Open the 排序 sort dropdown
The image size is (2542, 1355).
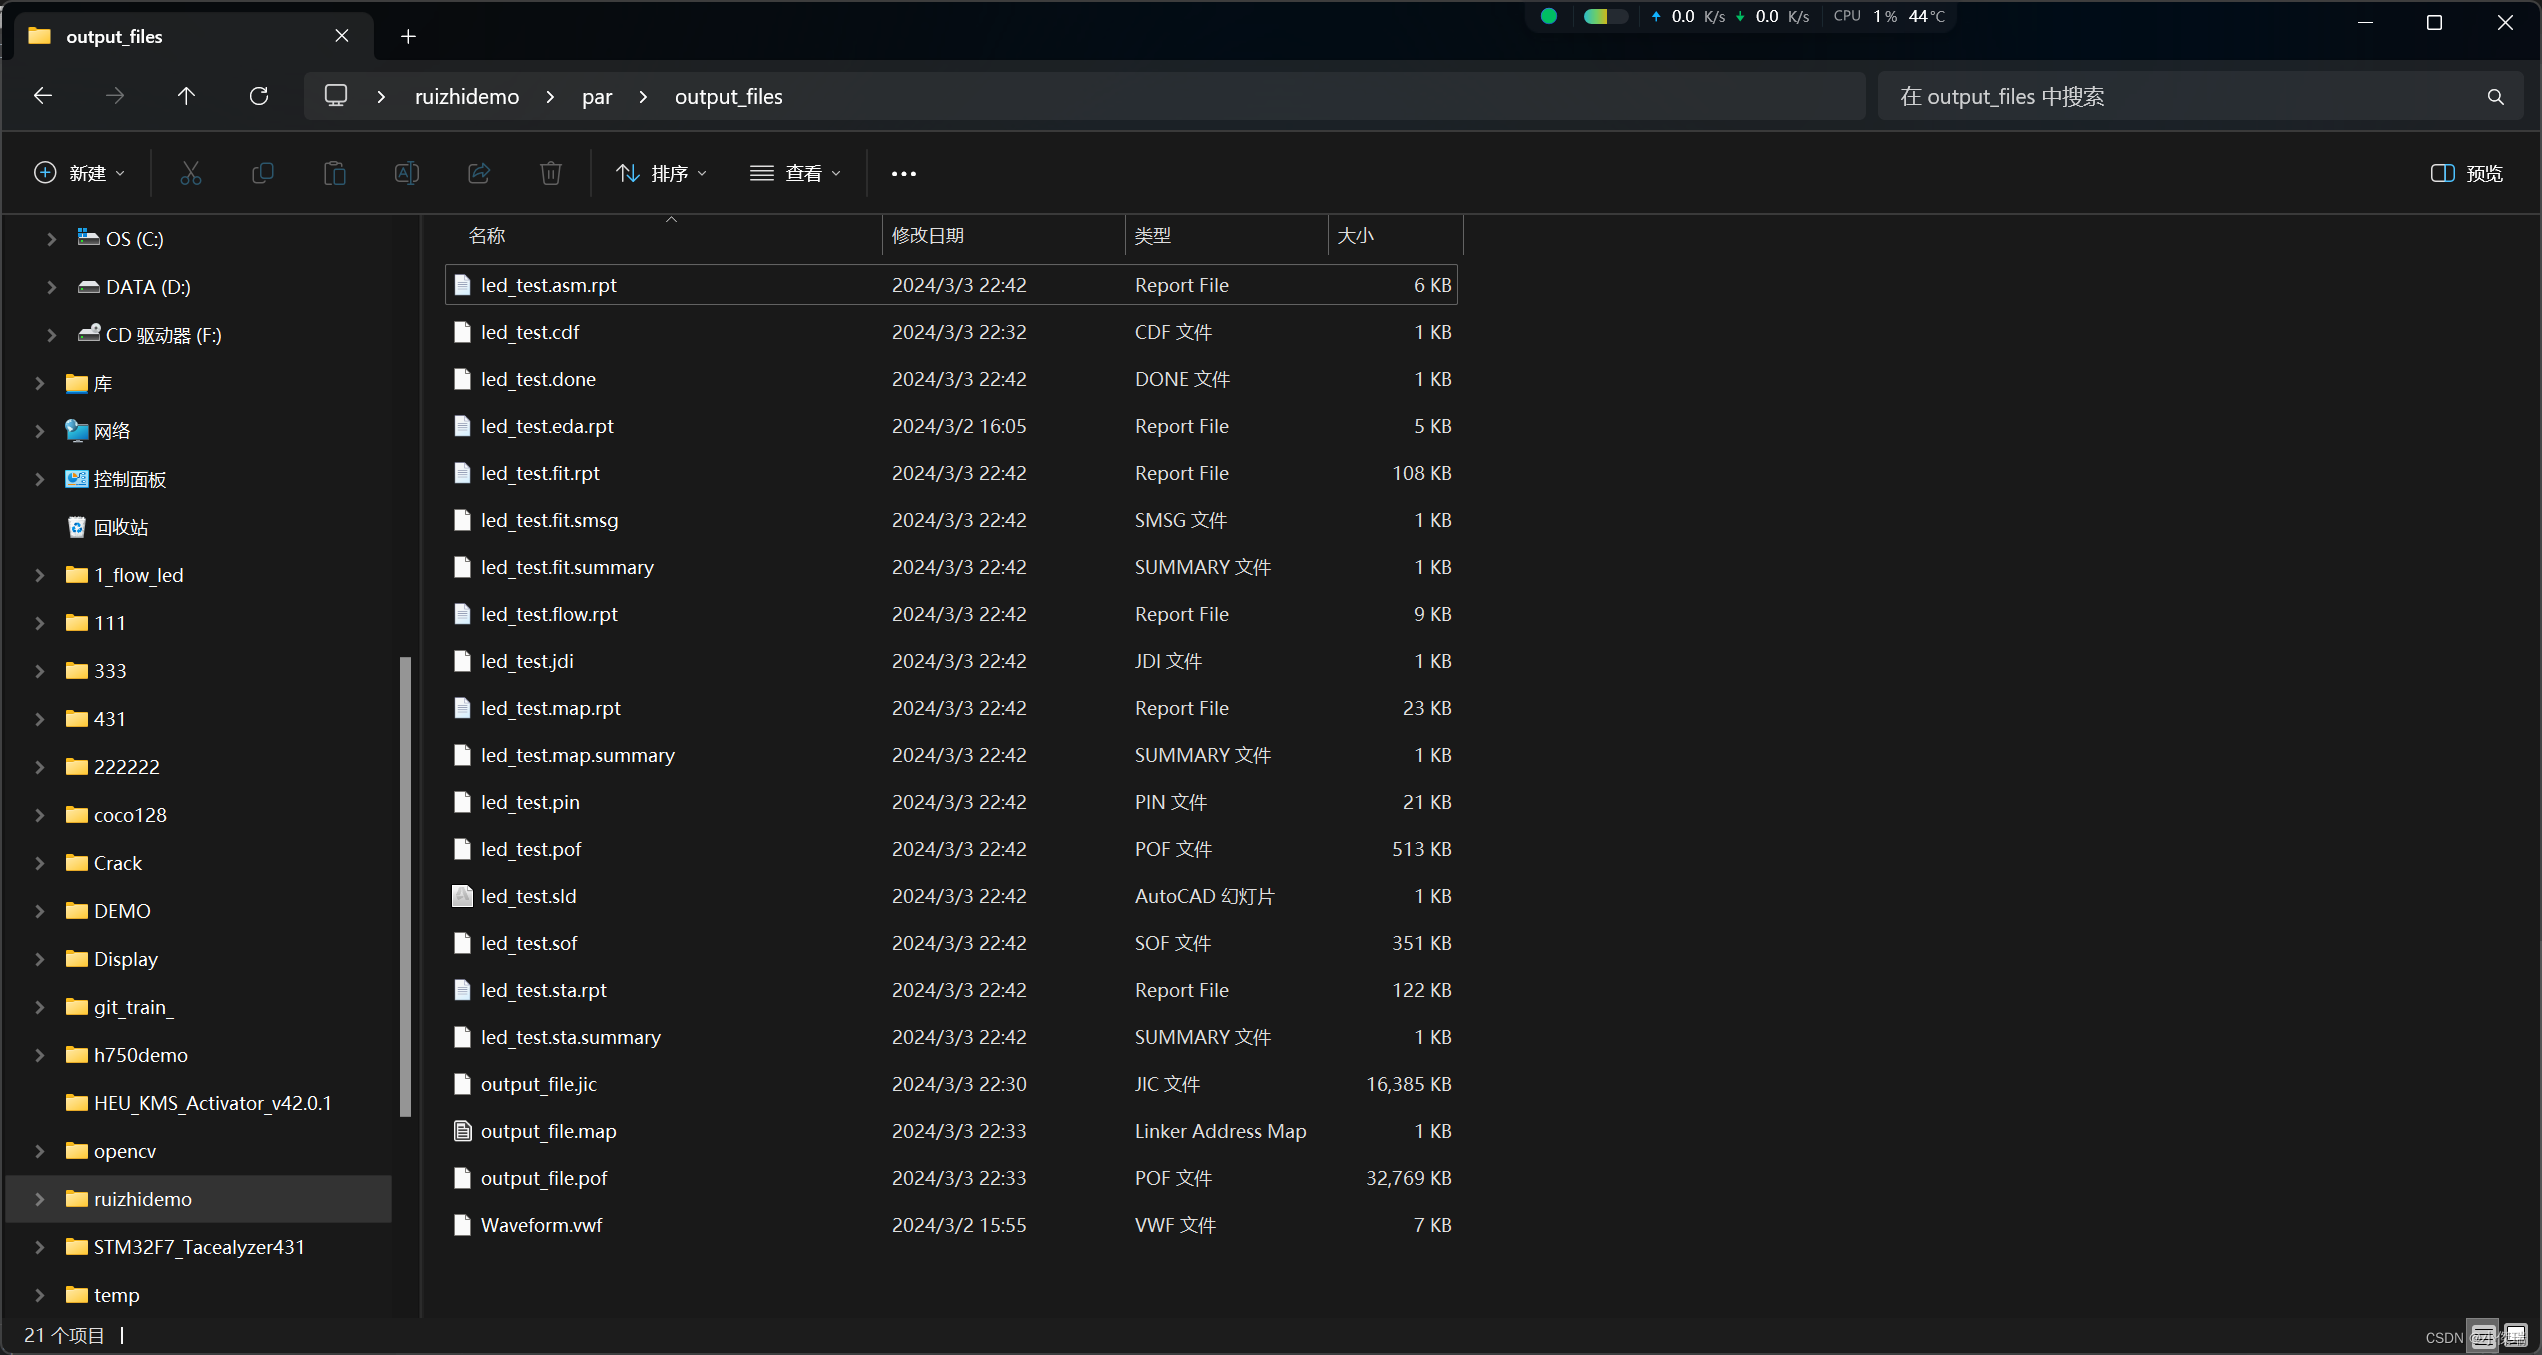[x=662, y=173]
